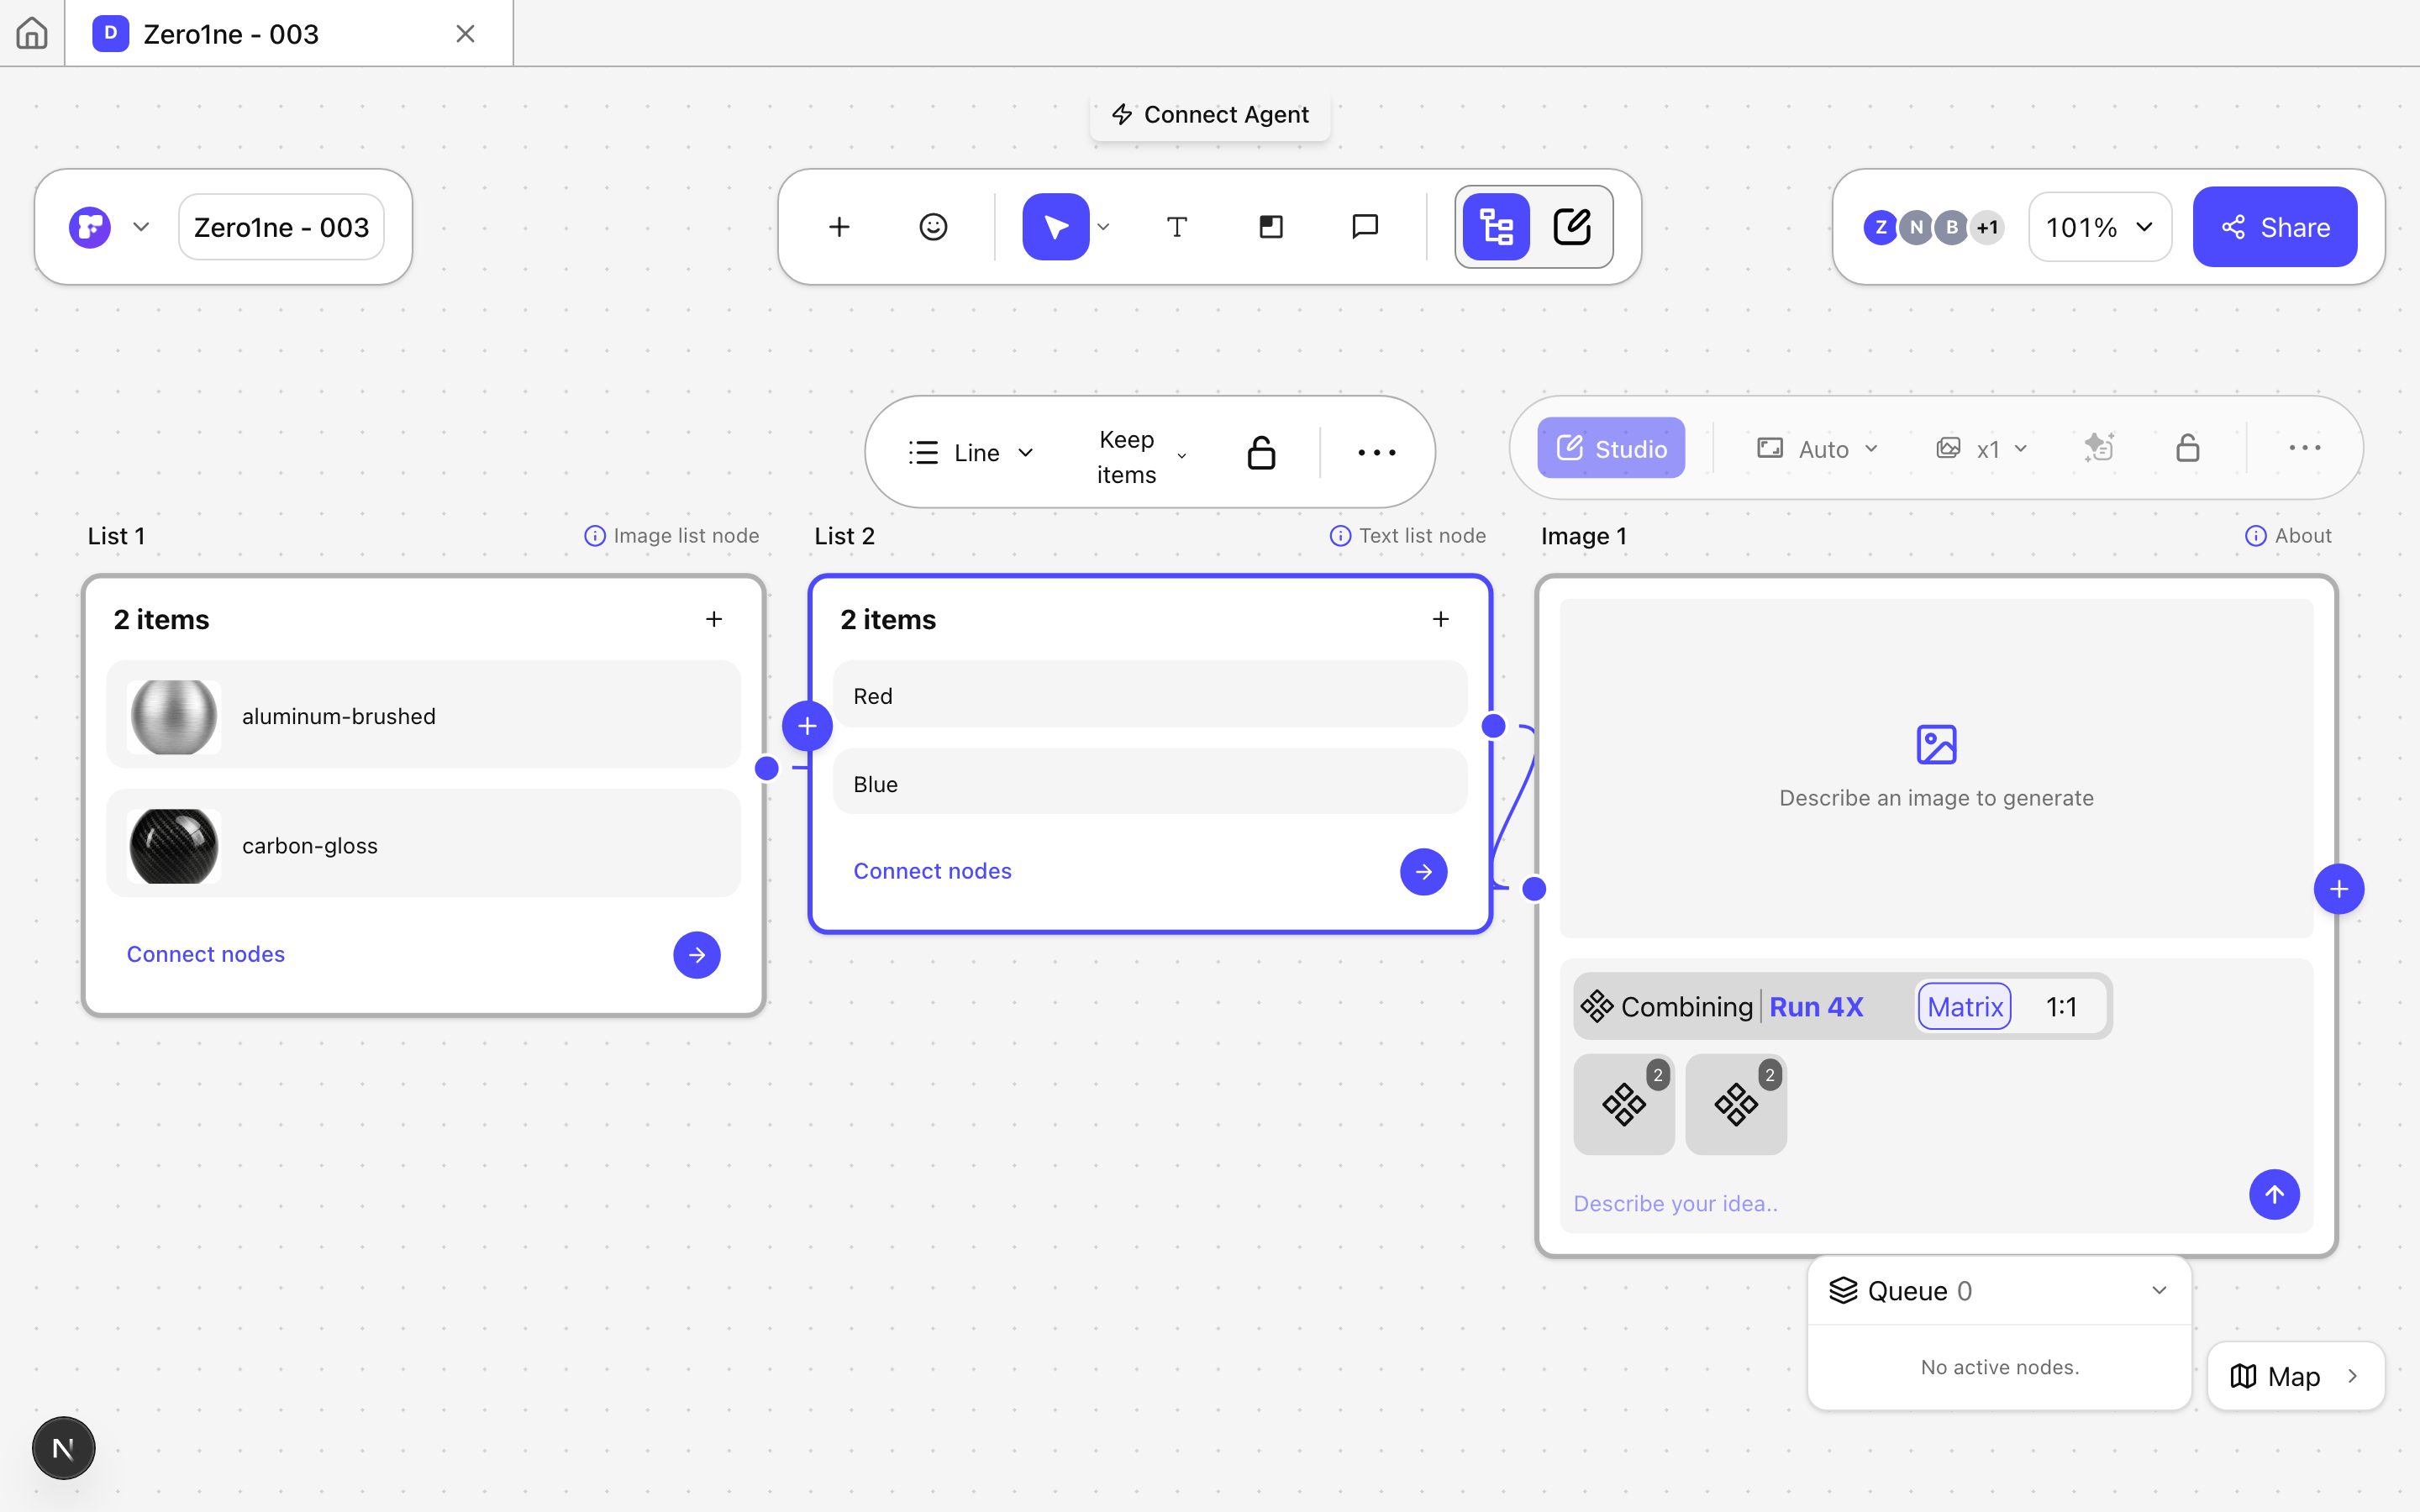Image resolution: width=2420 pixels, height=1512 pixels.
Task: Switch to edit pencil mode
Action: click(x=1572, y=227)
